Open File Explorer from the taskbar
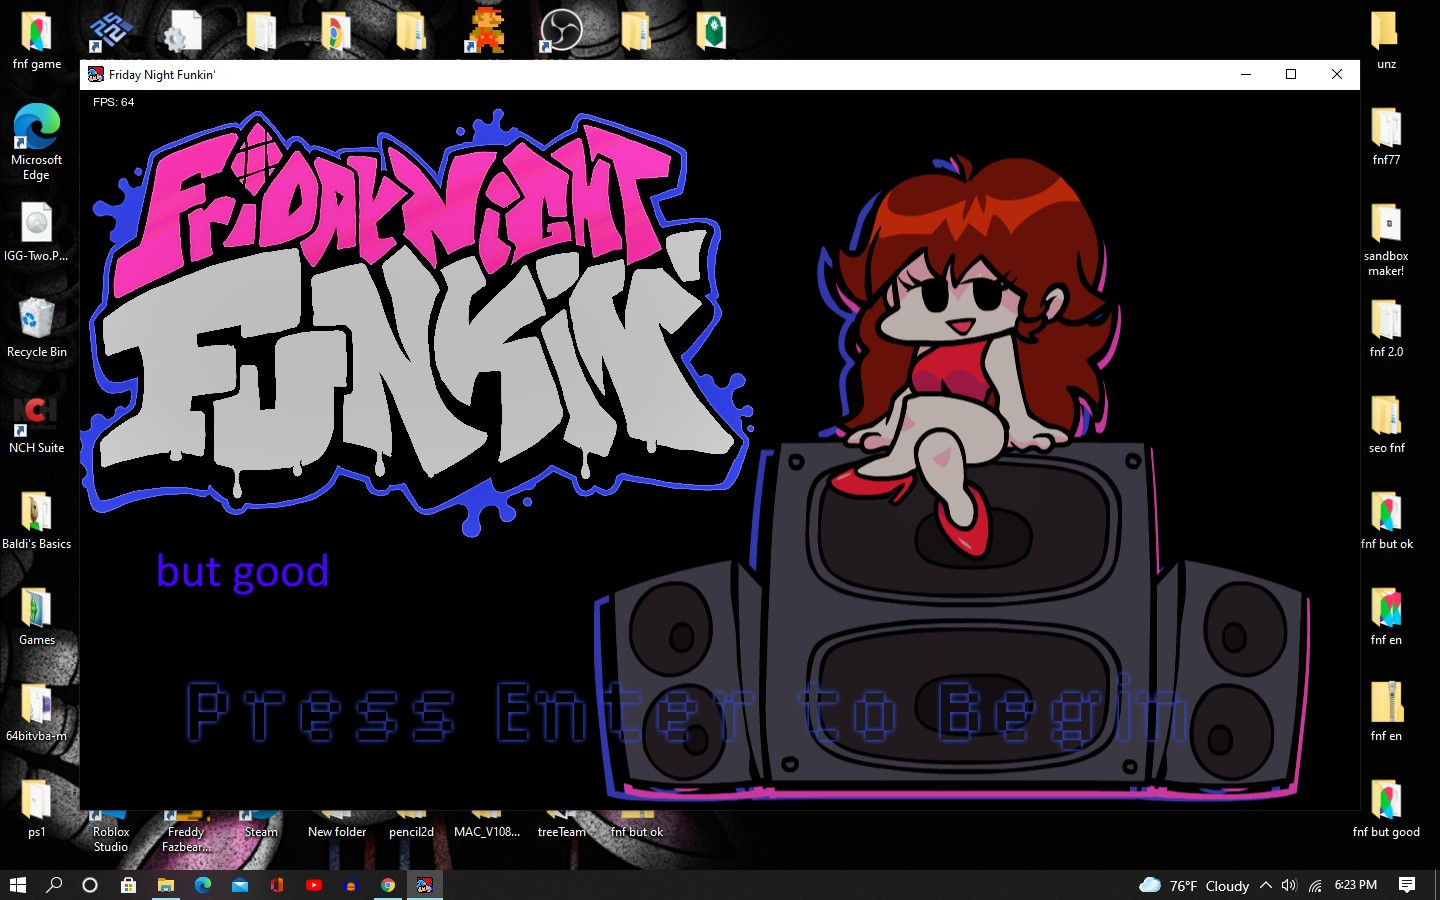The width and height of the screenshot is (1440, 900). (x=167, y=886)
